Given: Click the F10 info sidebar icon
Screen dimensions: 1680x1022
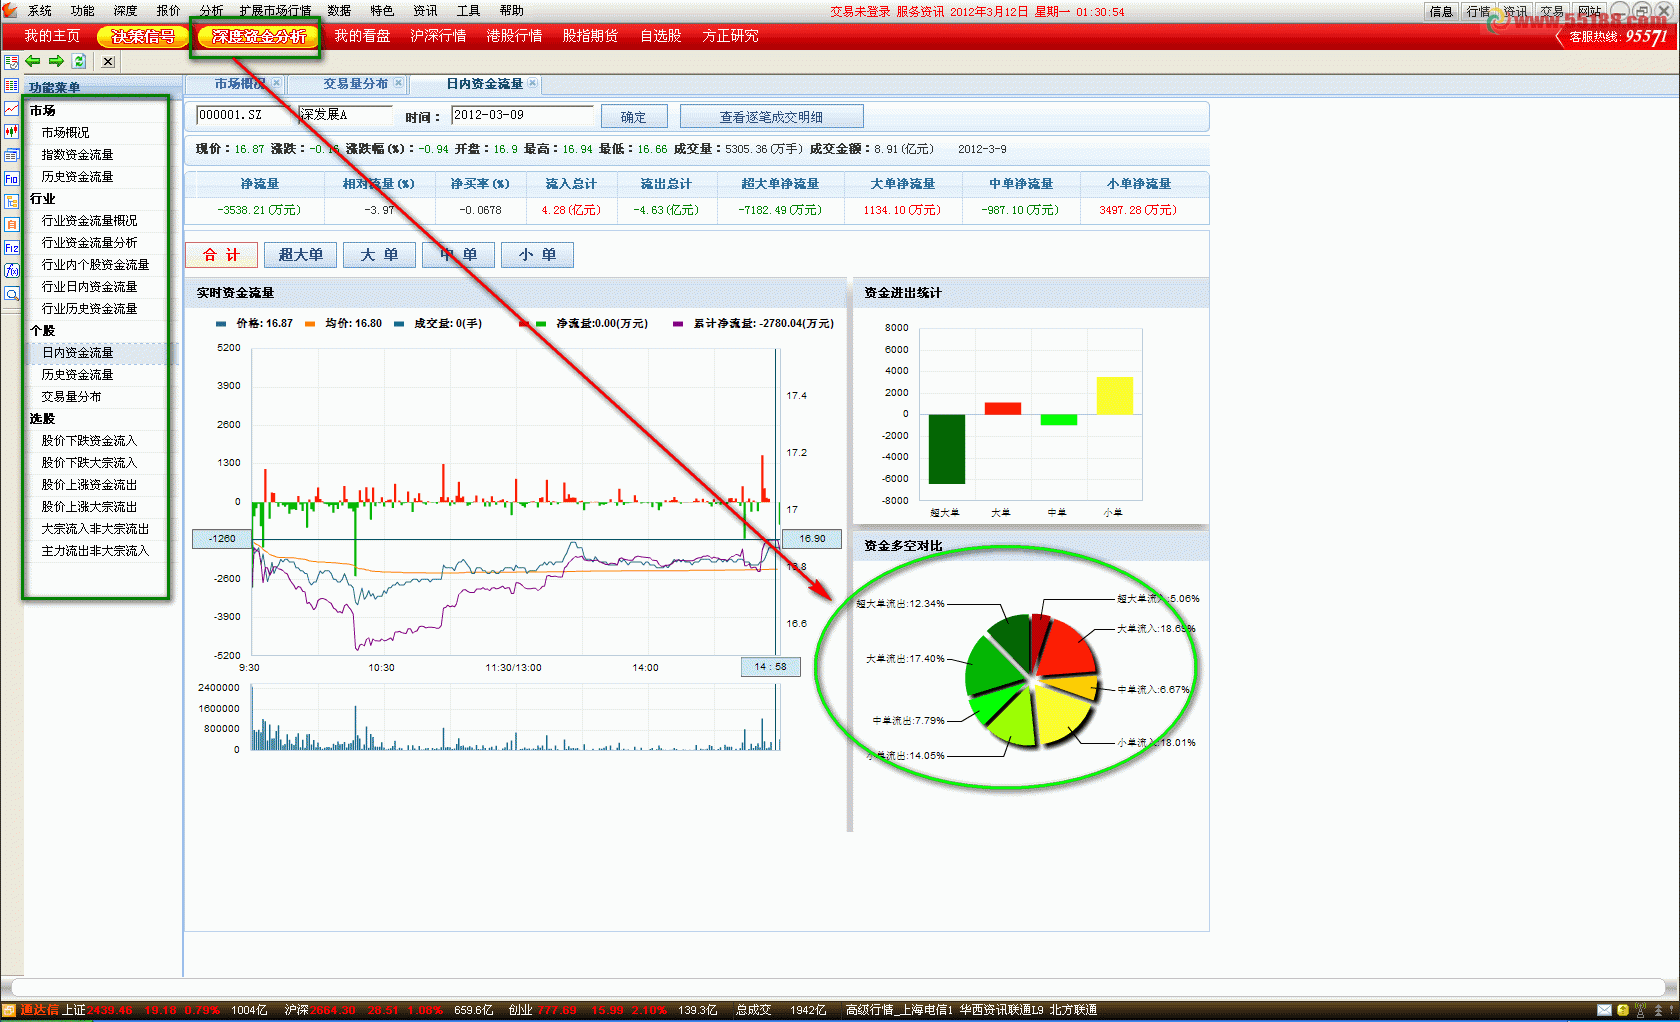Looking at the screenshot, I should [11, 178].
